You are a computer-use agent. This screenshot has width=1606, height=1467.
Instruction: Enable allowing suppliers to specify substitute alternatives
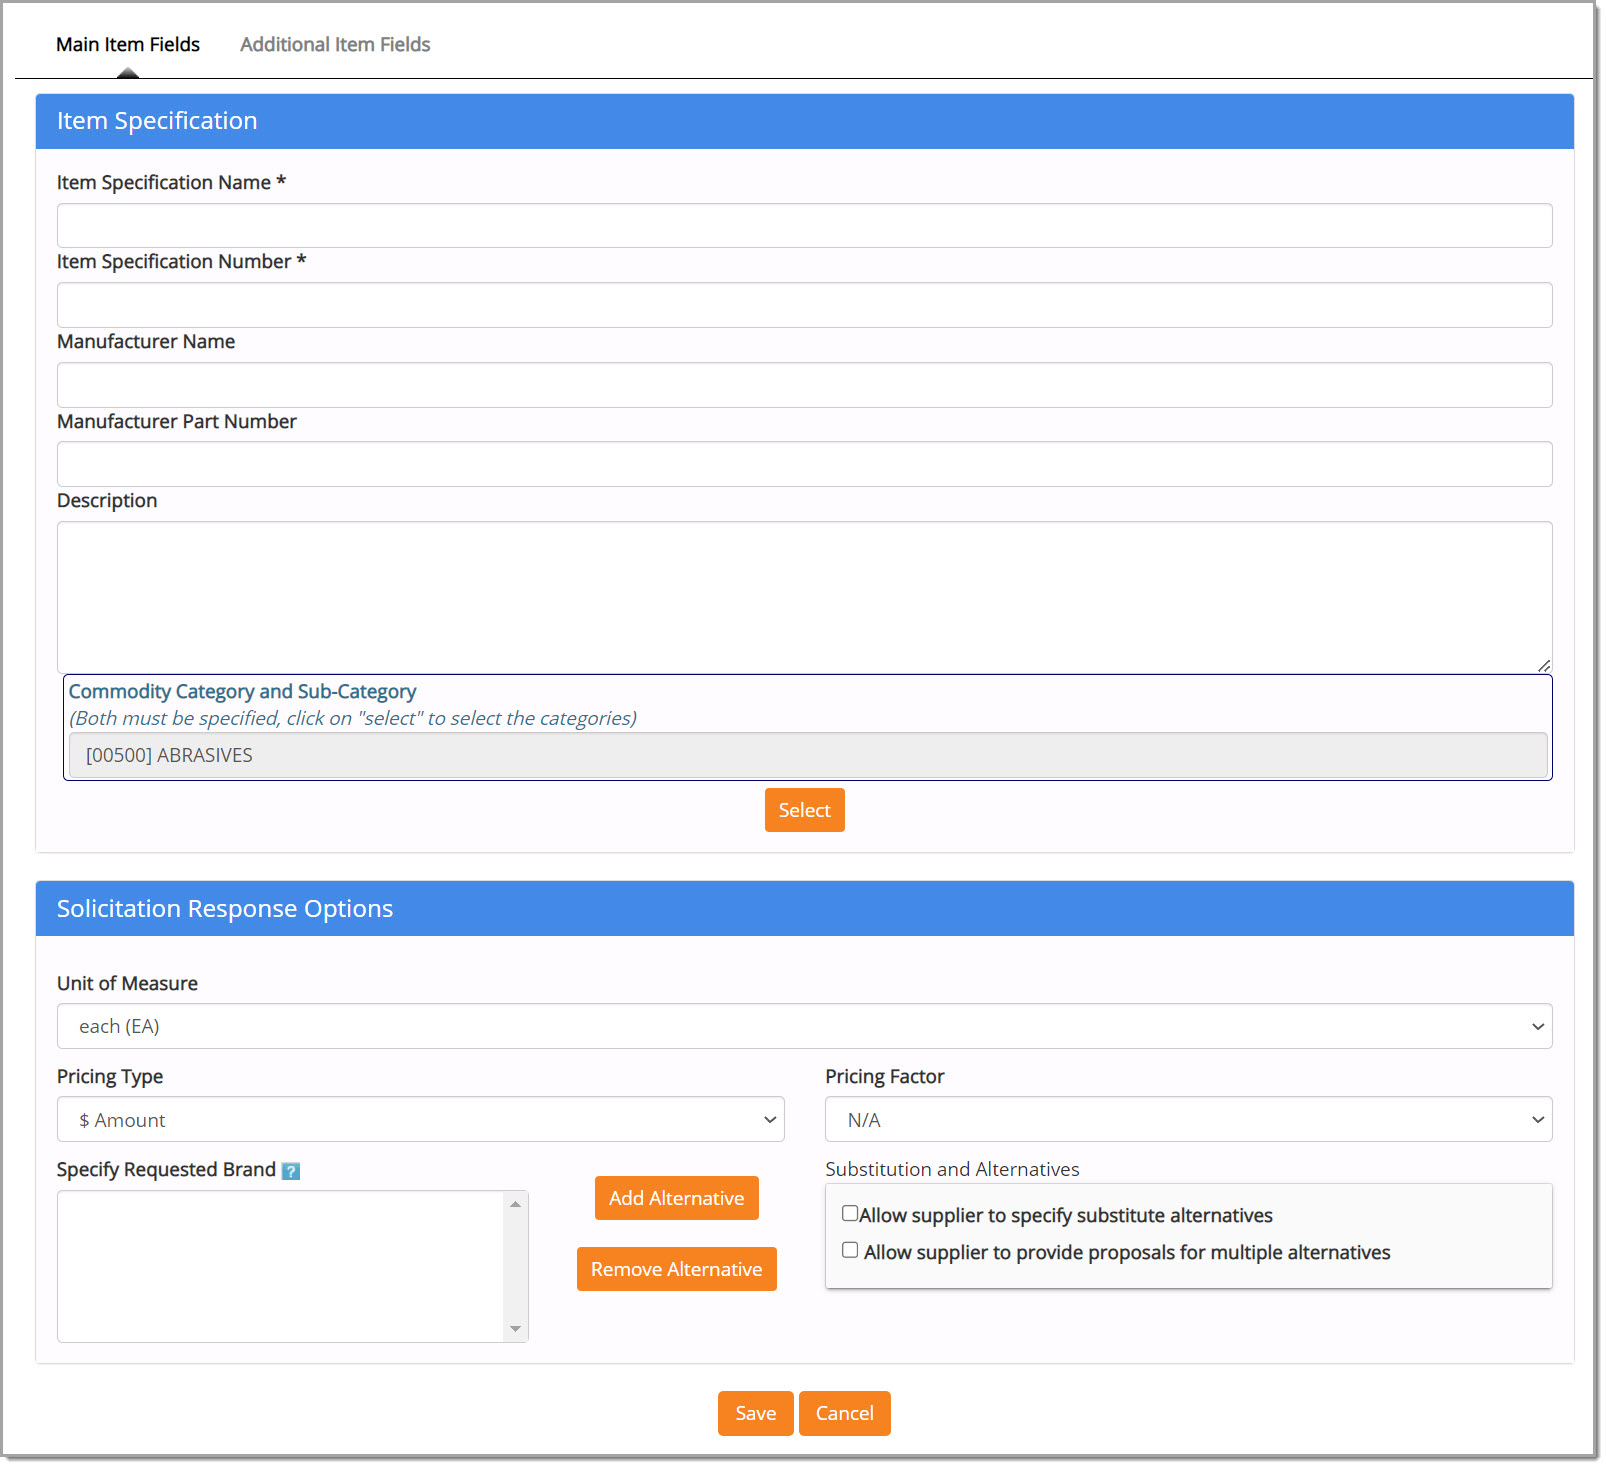click(851, 1213)
